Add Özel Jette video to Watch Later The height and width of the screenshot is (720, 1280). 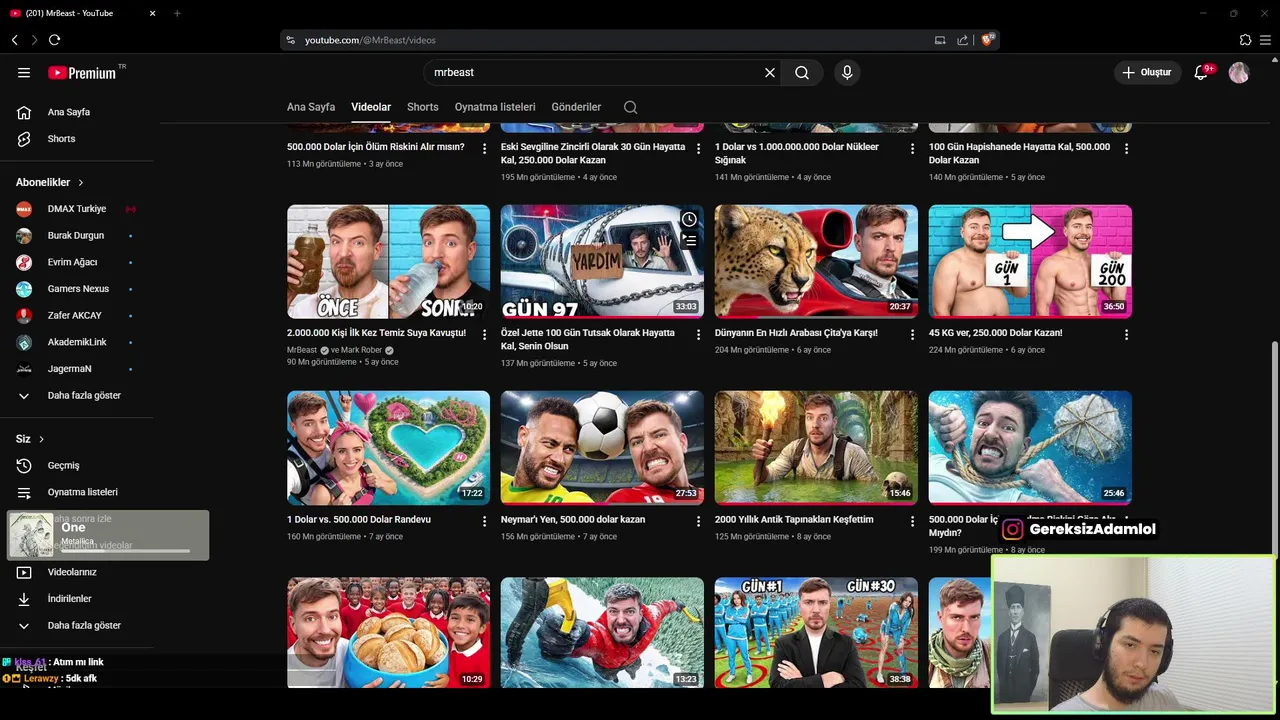[x=689, y=219]
